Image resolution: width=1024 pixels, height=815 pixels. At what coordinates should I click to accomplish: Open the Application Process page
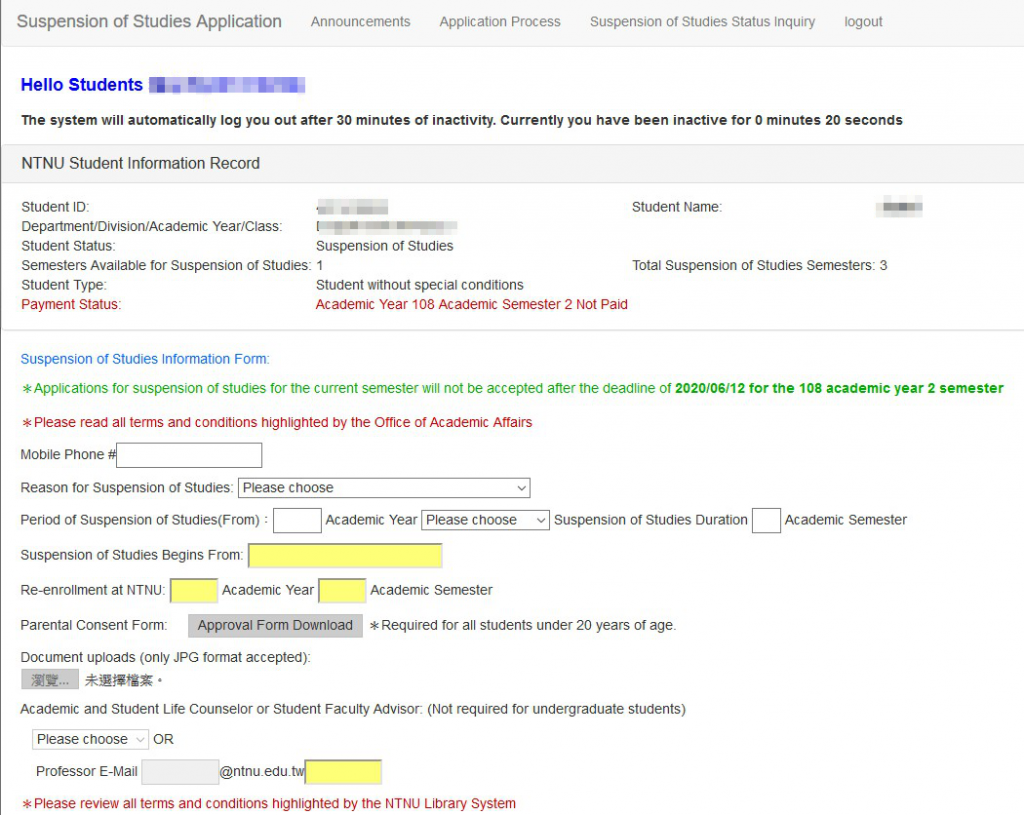[x=500, y=22]
